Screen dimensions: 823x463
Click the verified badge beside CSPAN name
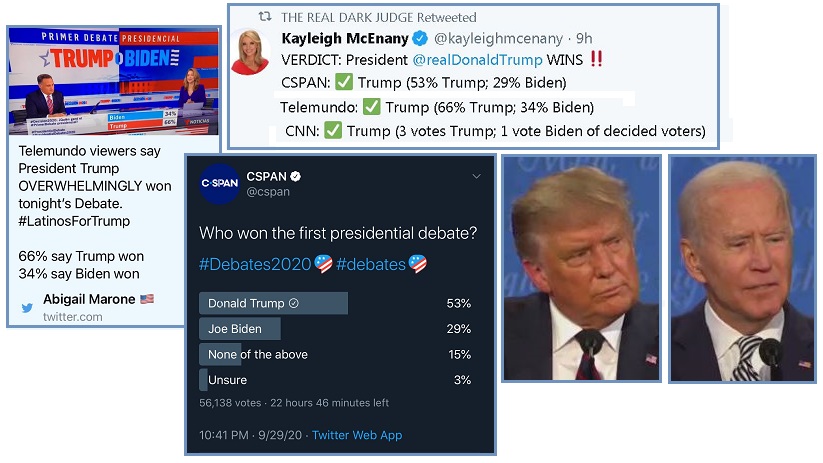(296, 177)
